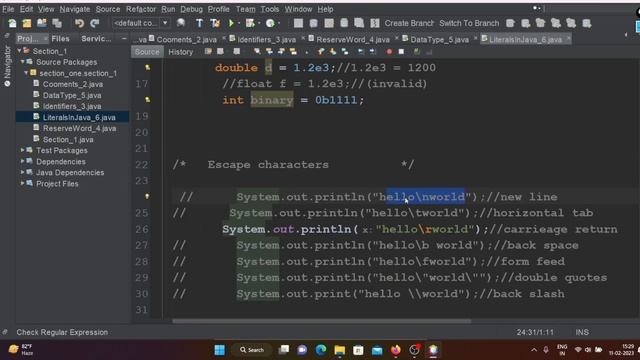640x360 pixels.
Task: Toggle the Source view button
Action: [x=147, y=52]
